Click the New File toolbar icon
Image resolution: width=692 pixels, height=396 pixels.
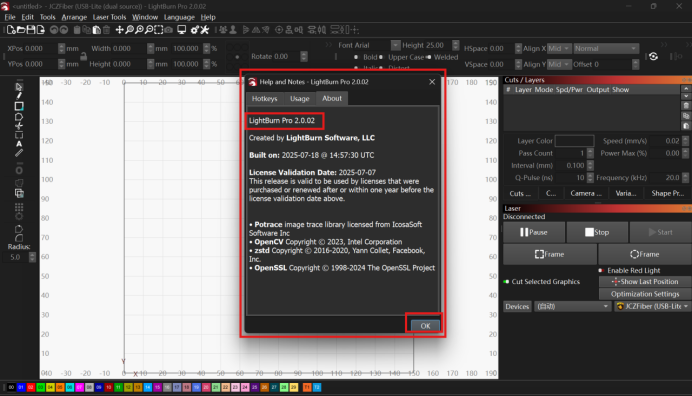click(x=11, y=30)
